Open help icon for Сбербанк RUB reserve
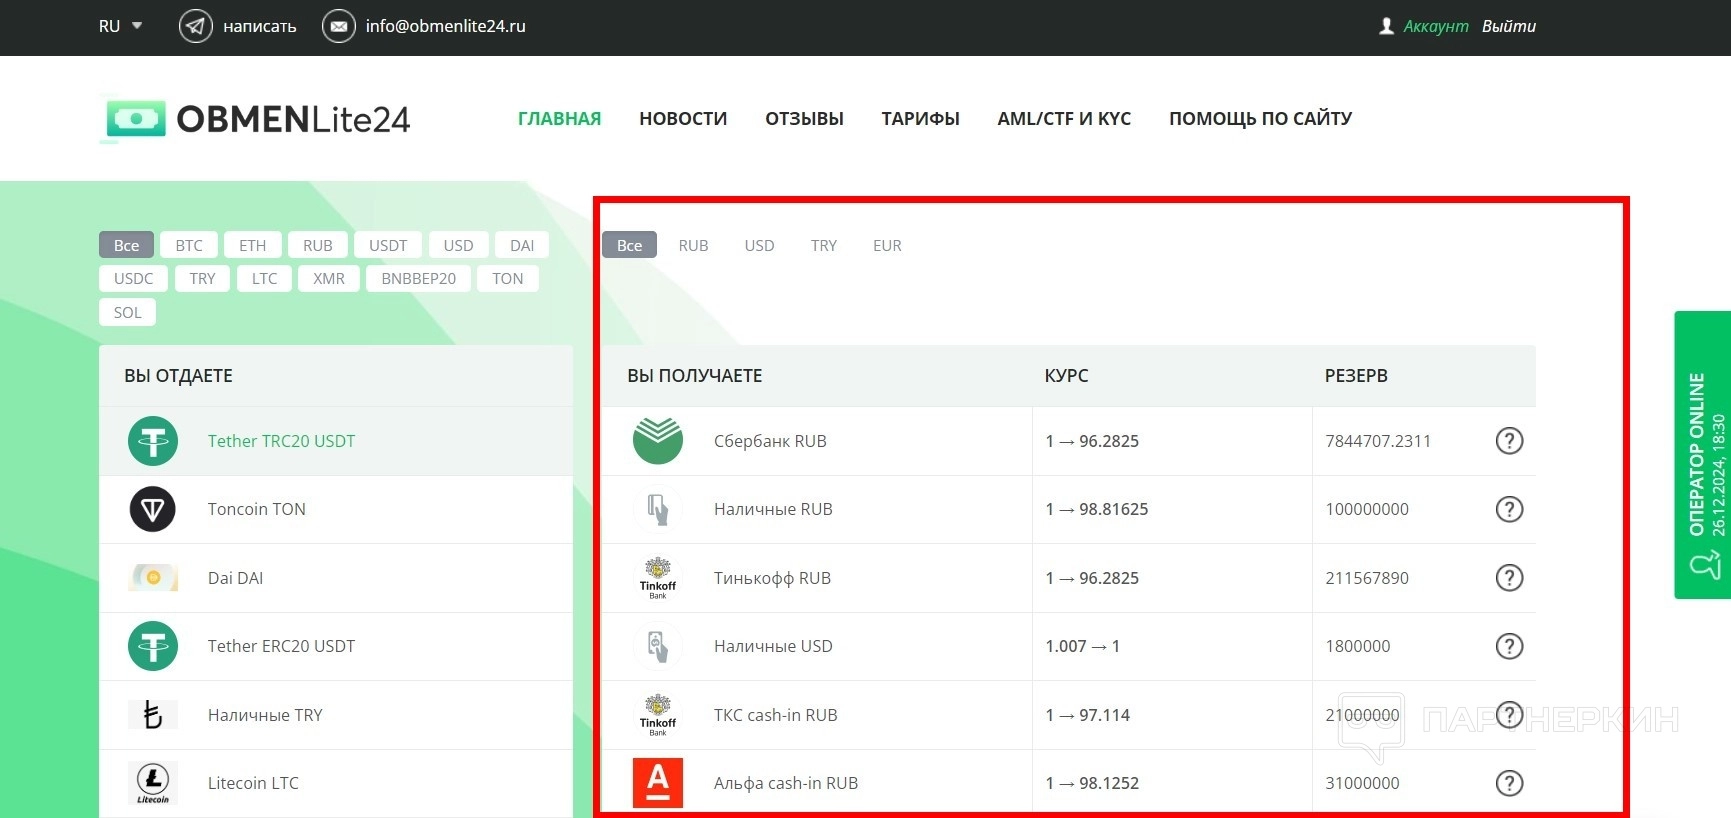 (x=1509, y=441)
